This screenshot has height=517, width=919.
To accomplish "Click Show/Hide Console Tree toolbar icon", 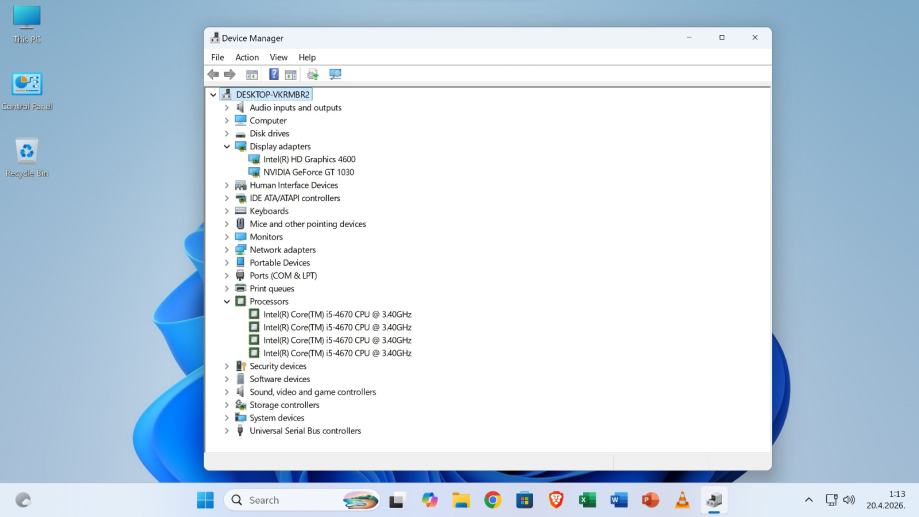I will [252, 74].
